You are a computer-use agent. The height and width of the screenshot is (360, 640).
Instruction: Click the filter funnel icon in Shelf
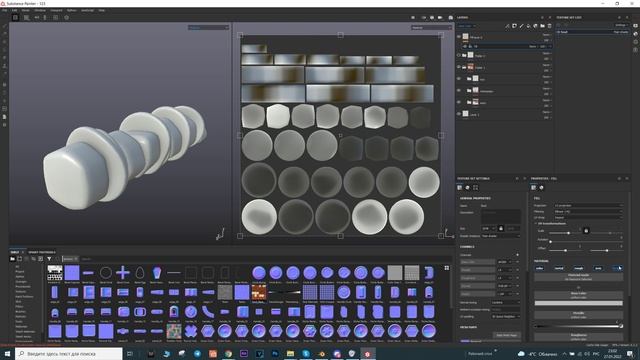click(49, 259)
